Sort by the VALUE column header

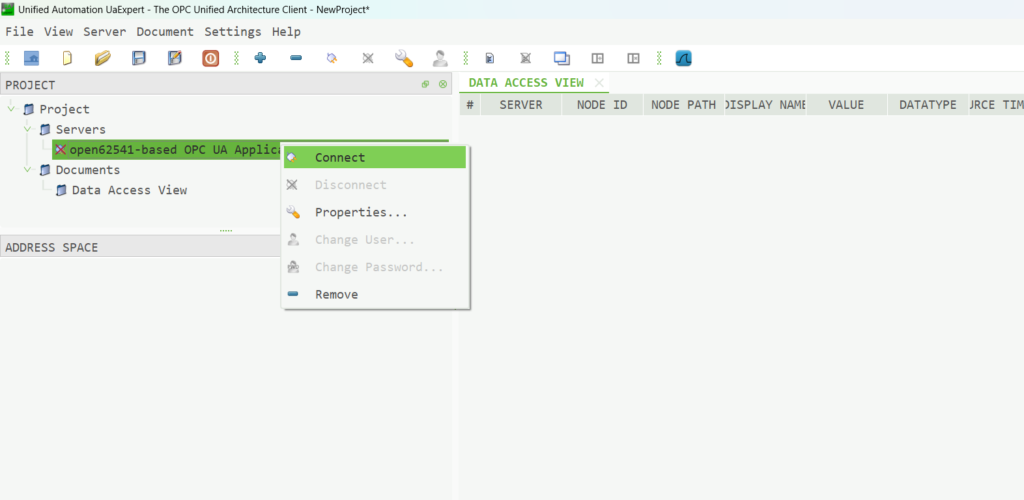click(846, 104)
